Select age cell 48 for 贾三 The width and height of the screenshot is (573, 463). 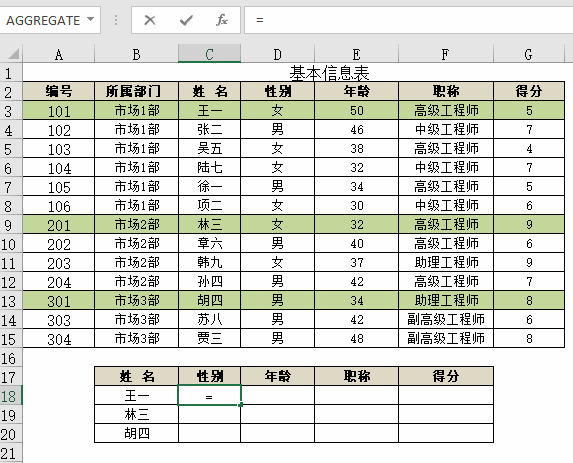(356, 338)
